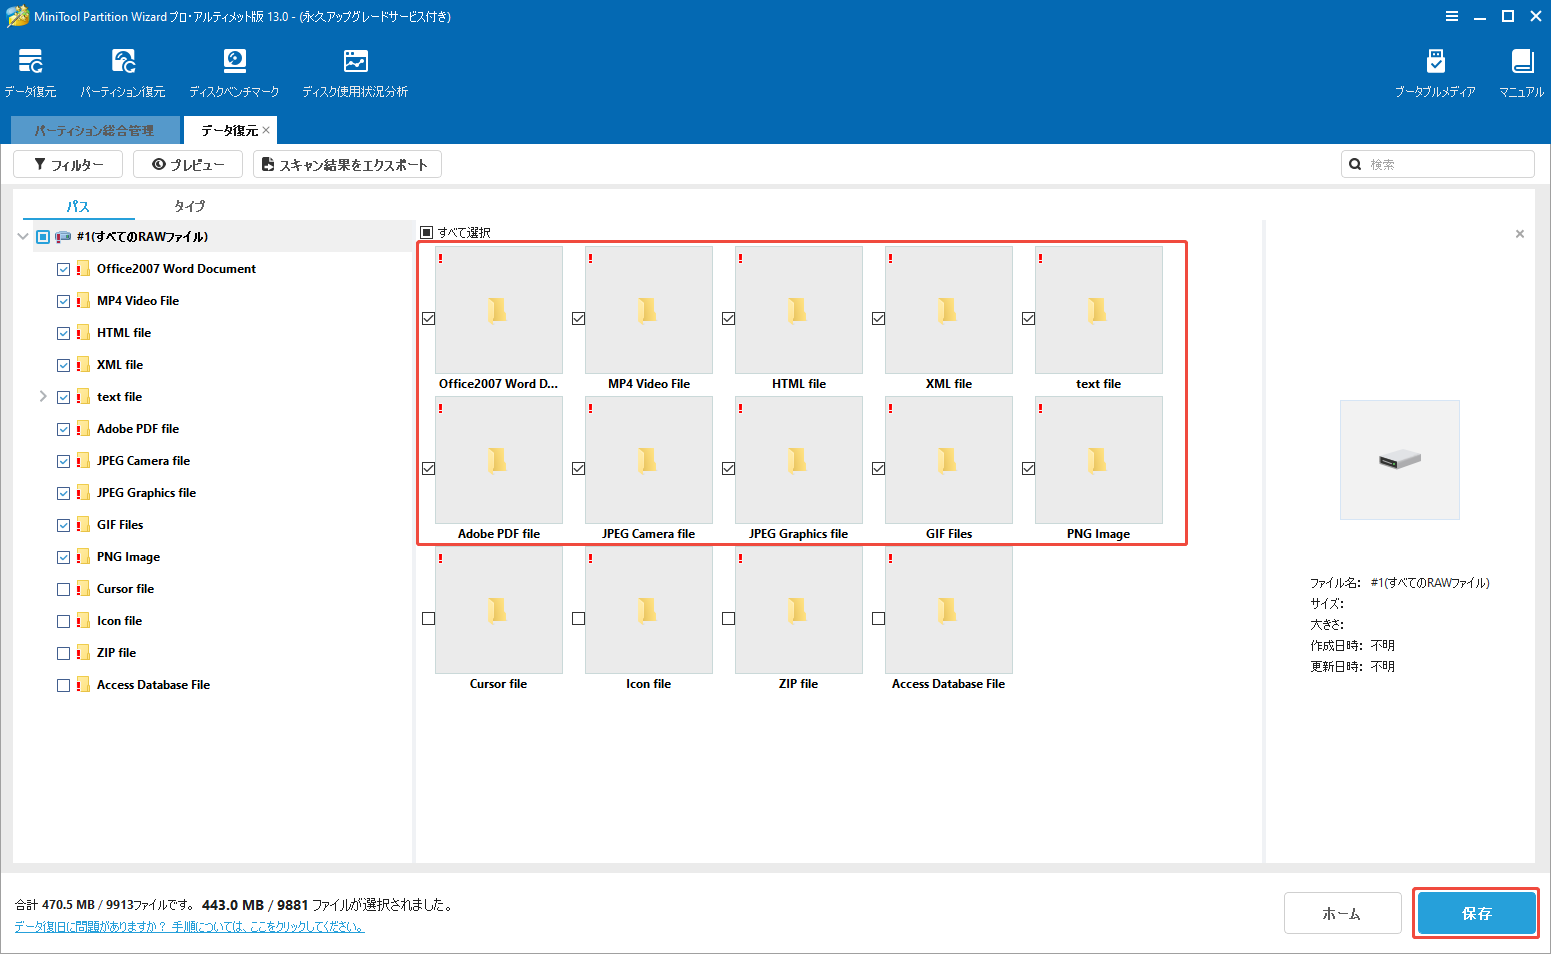
Task: Switch to the タイプ tab
Action: point(188,206)
